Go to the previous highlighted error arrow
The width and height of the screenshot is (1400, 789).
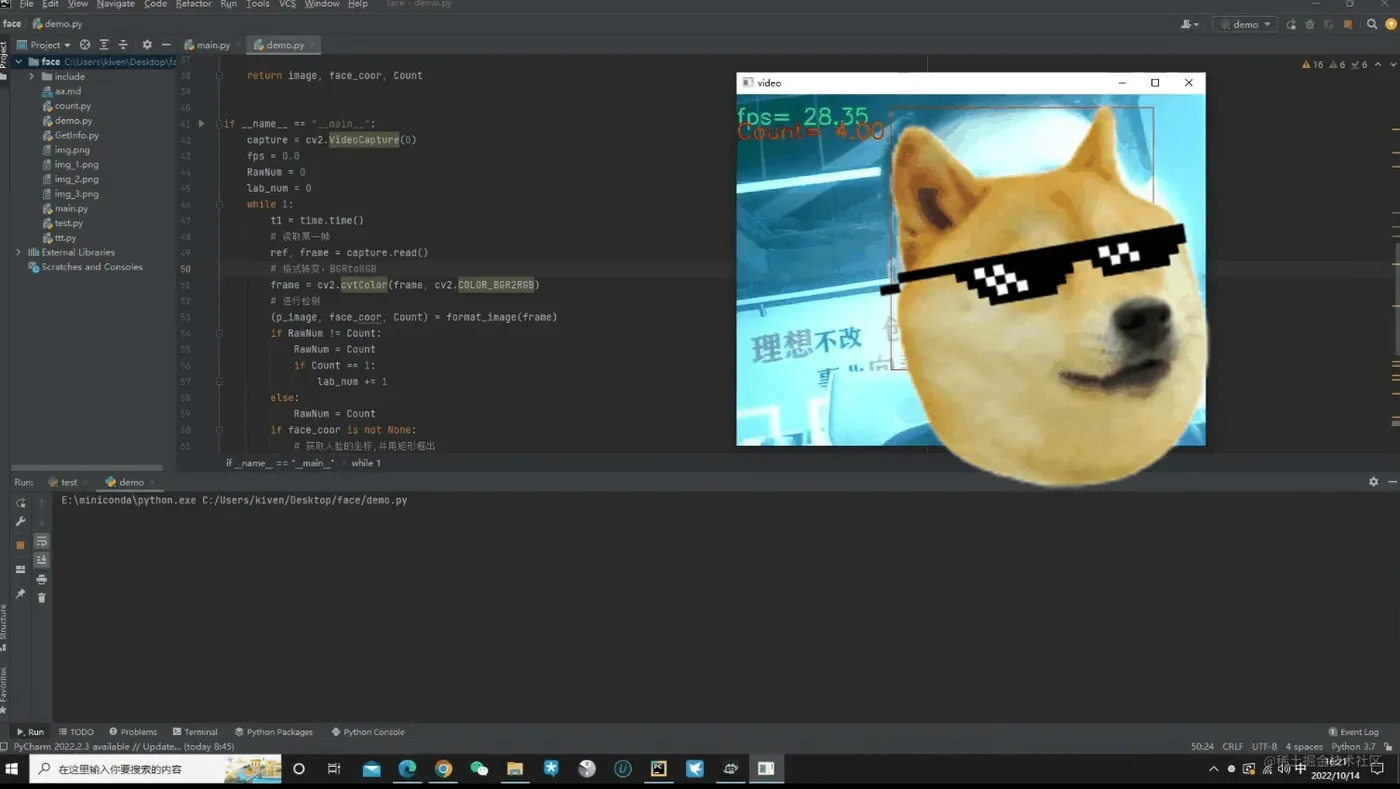(x=1379, y=64)
